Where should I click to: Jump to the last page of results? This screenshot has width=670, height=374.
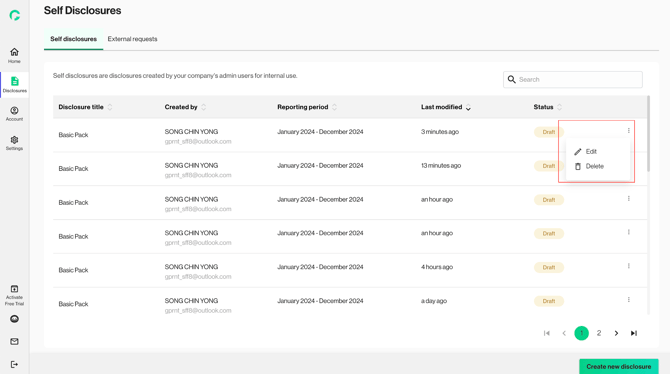[x=634, y=333]
